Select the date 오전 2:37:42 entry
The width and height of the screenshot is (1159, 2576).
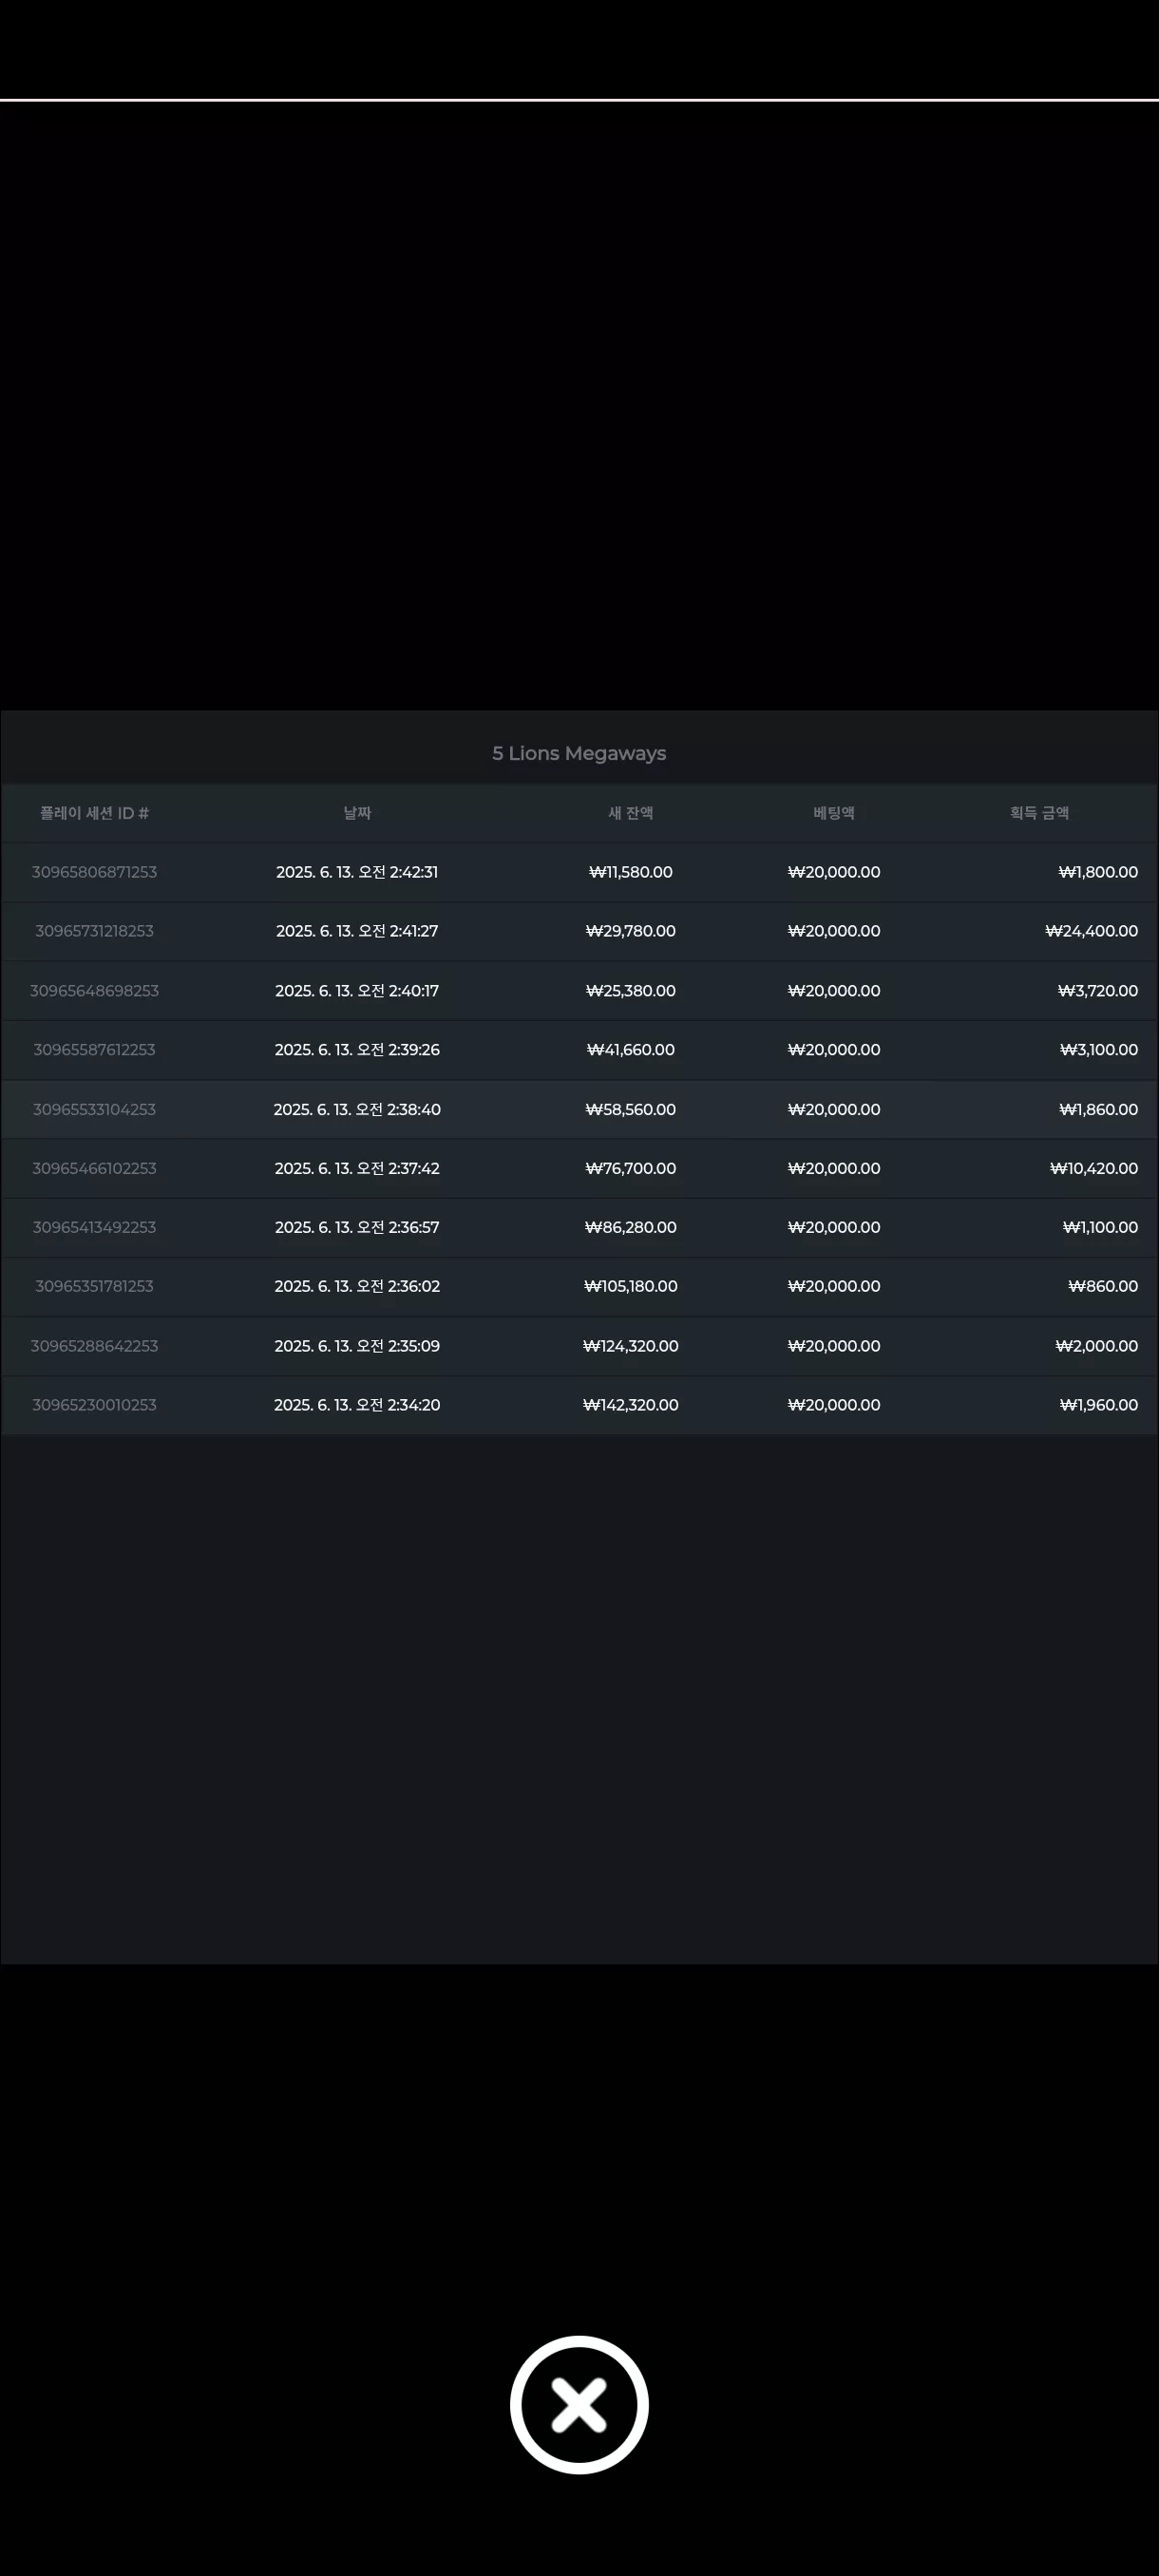357,1168
